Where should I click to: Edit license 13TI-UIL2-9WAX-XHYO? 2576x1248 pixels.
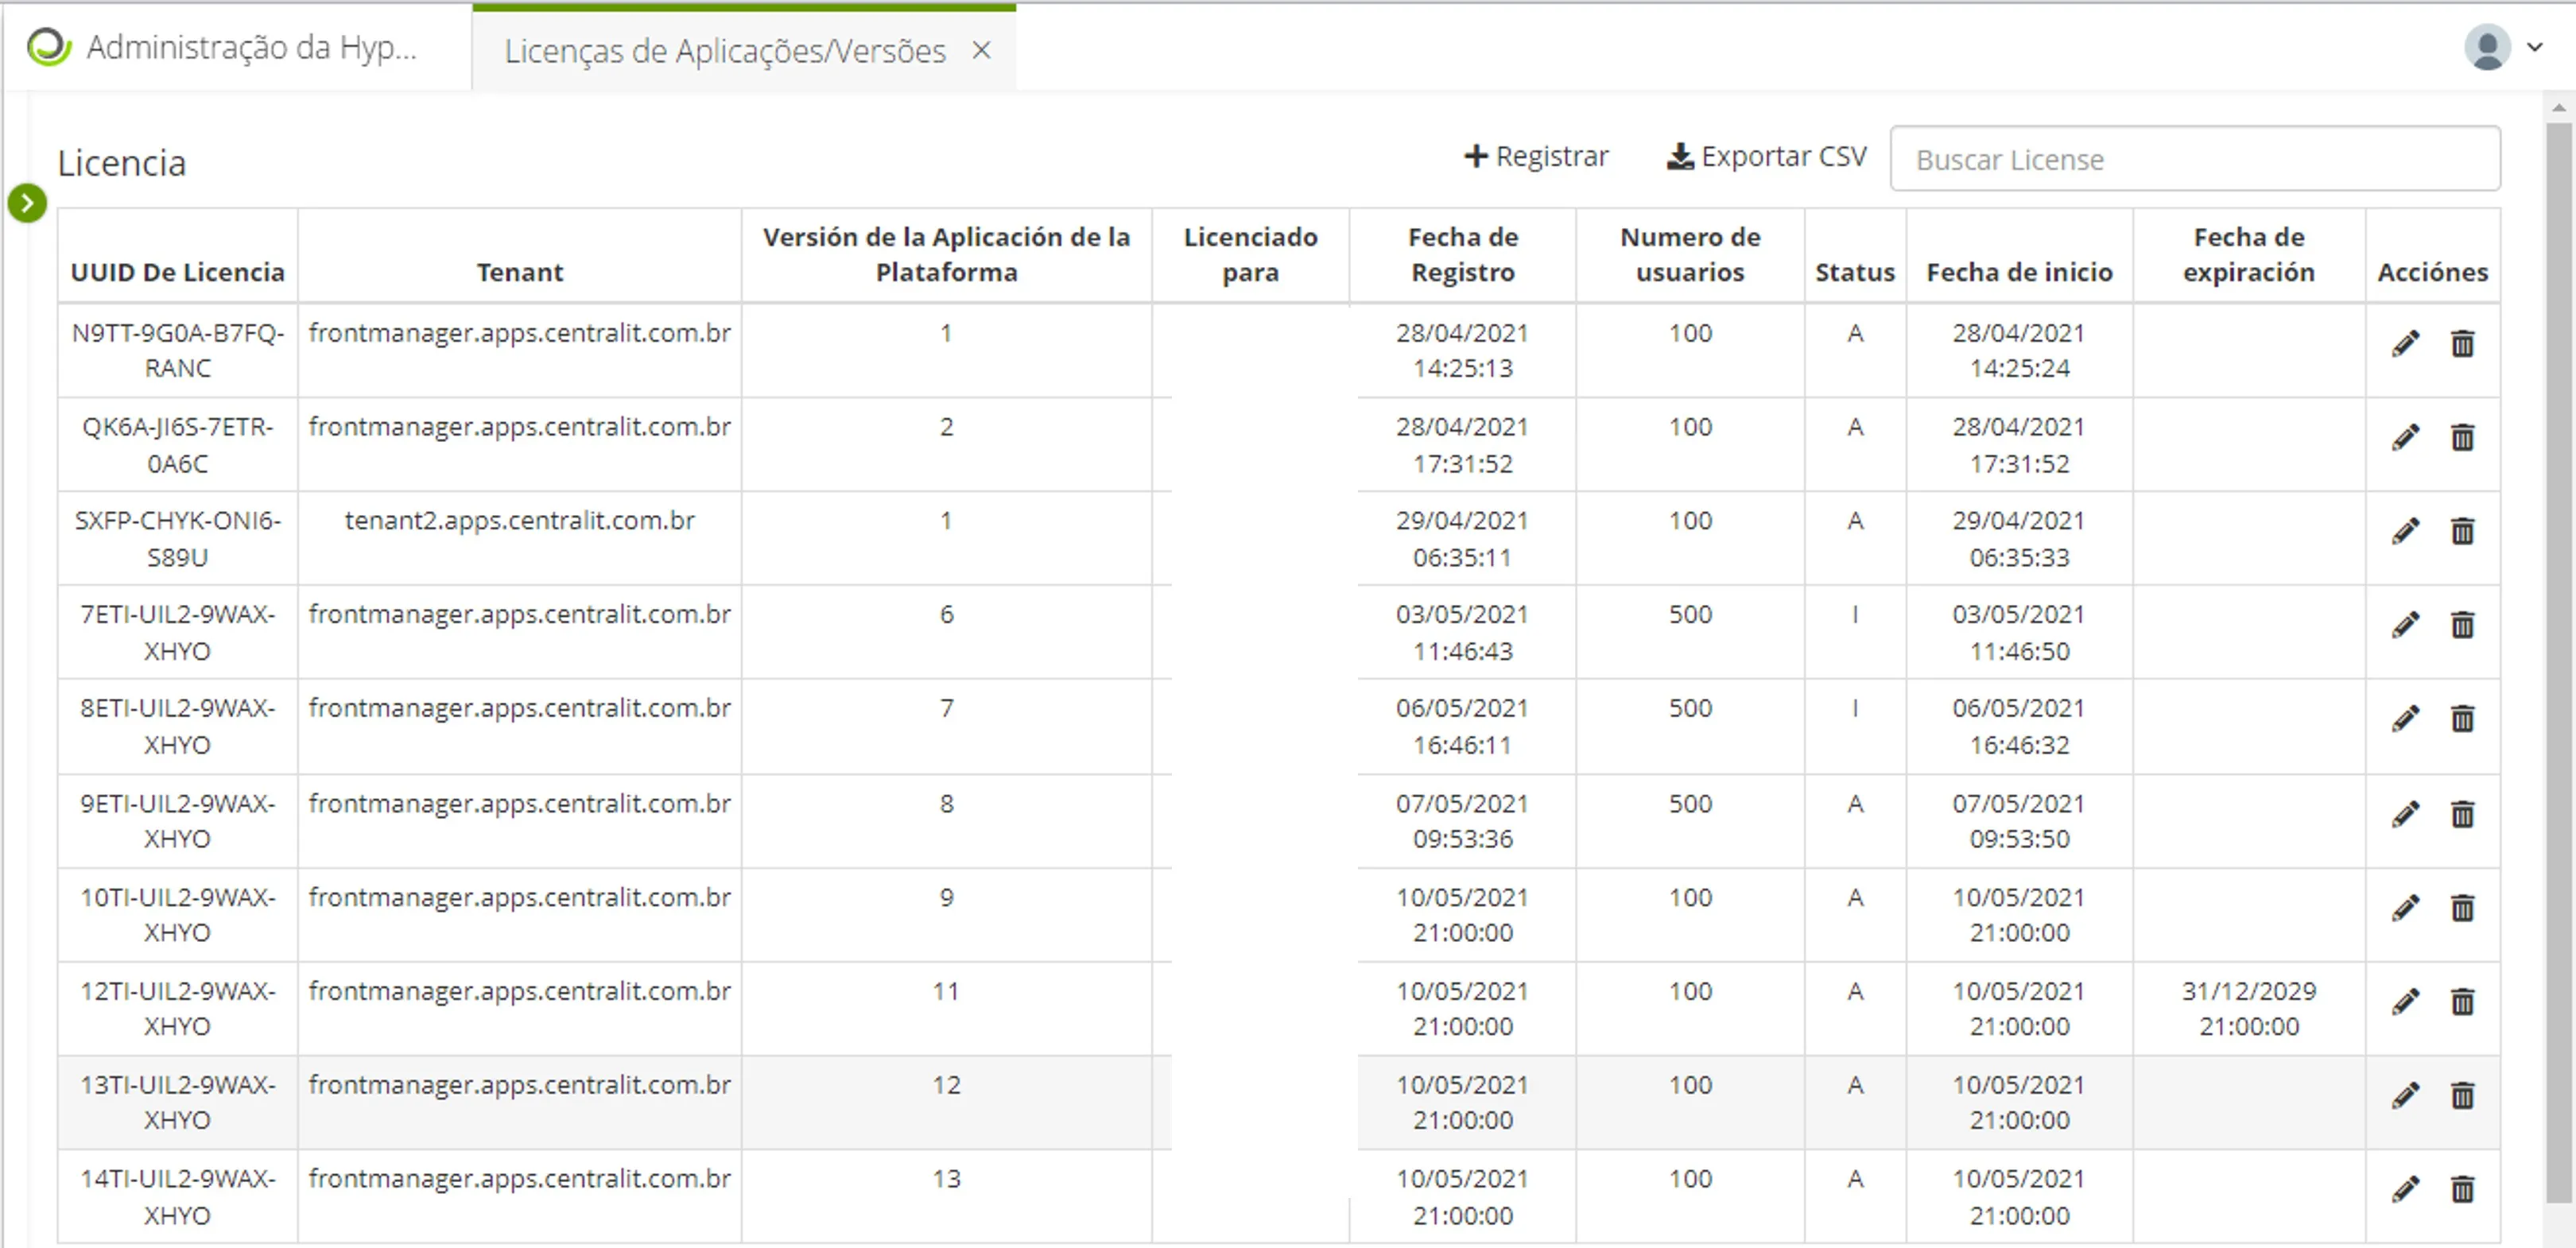click(2405, 1096)
